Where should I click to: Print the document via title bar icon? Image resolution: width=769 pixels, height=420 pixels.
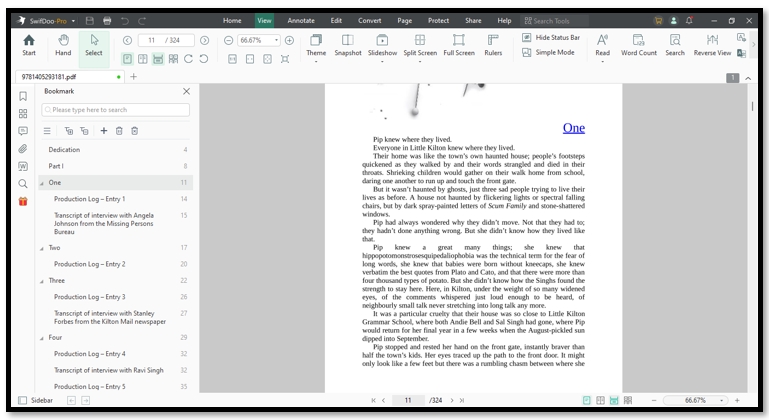(107, 21)
